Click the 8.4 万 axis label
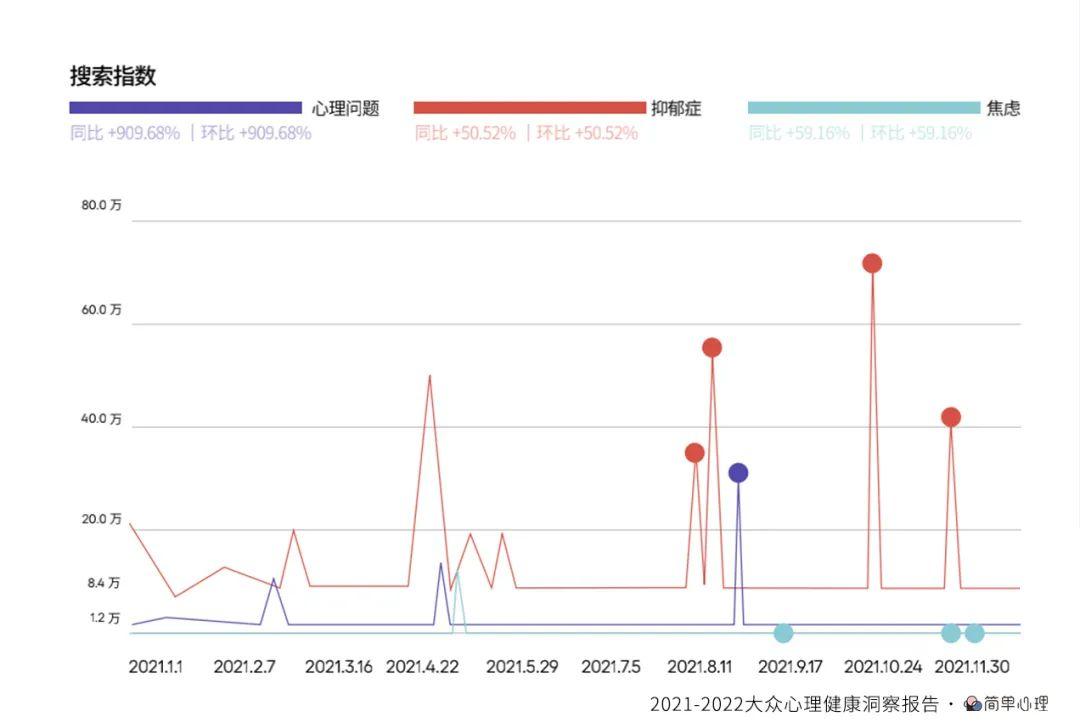The height and width of the screenshot is (728, 1080). pos(103,583)
